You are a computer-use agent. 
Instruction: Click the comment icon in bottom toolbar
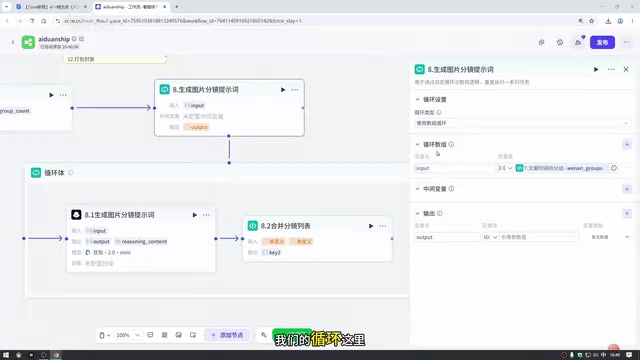pos(150,335)
